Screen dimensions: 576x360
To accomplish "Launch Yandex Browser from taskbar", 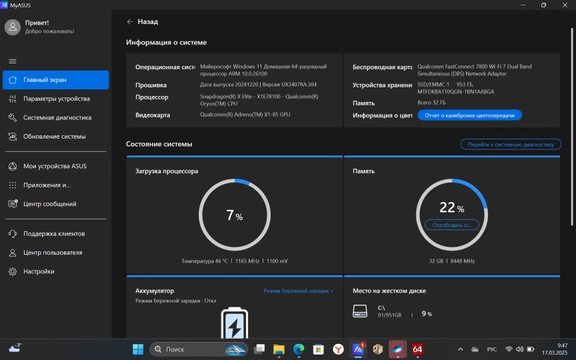I will (x=338, y=349).
